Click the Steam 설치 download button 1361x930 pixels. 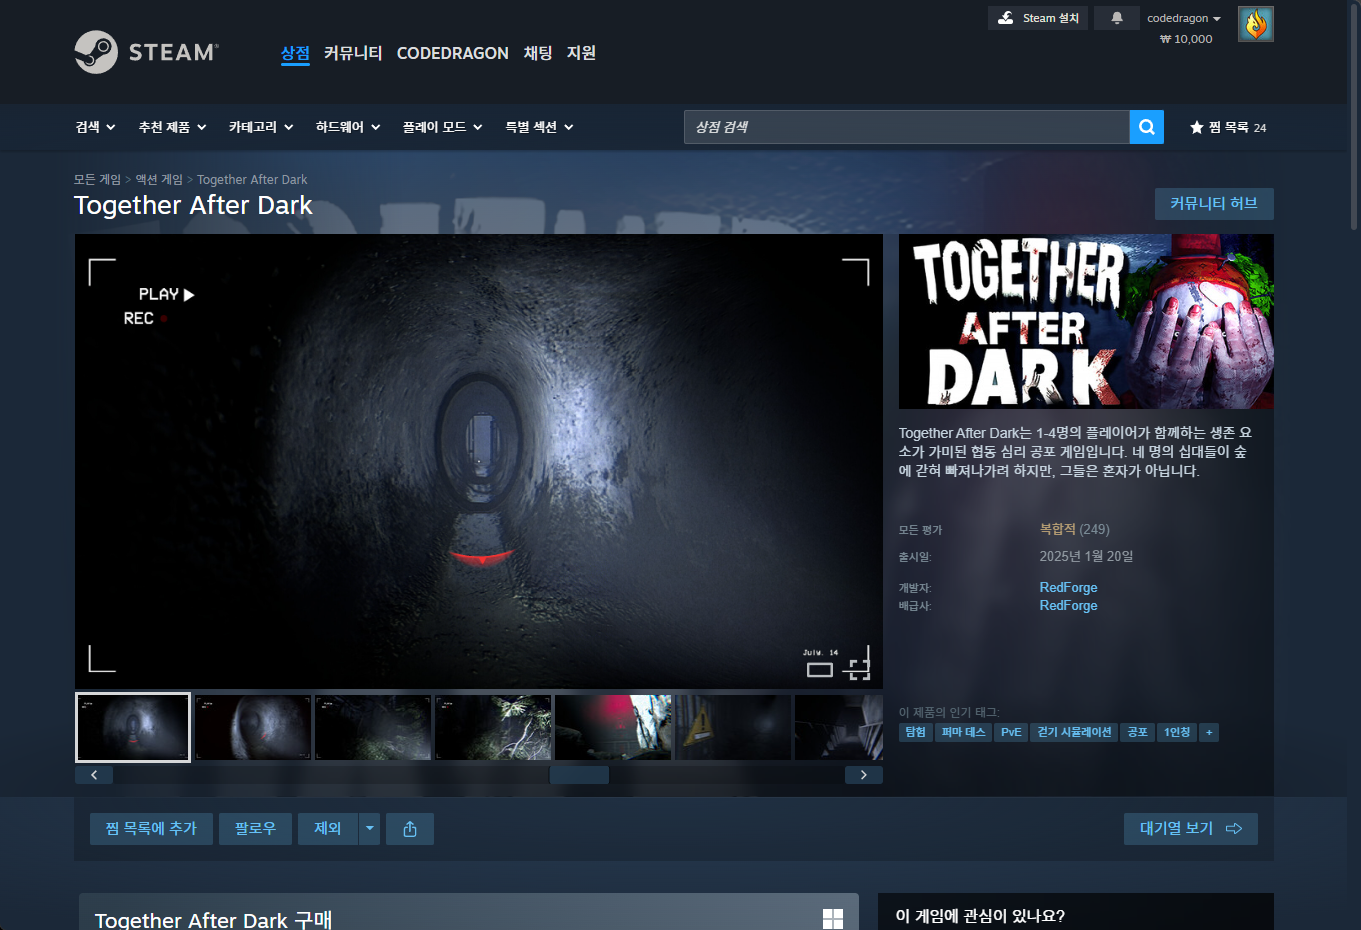pyautogui.click(x=1038, y=18)
